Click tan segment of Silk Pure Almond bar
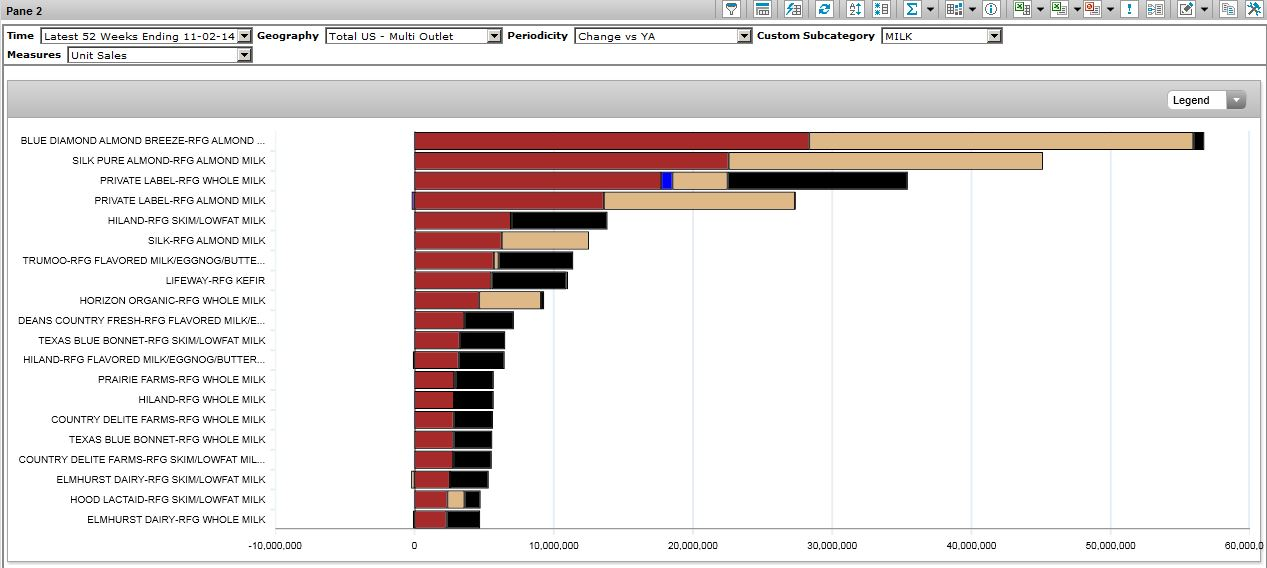 [x=885, y=161]
